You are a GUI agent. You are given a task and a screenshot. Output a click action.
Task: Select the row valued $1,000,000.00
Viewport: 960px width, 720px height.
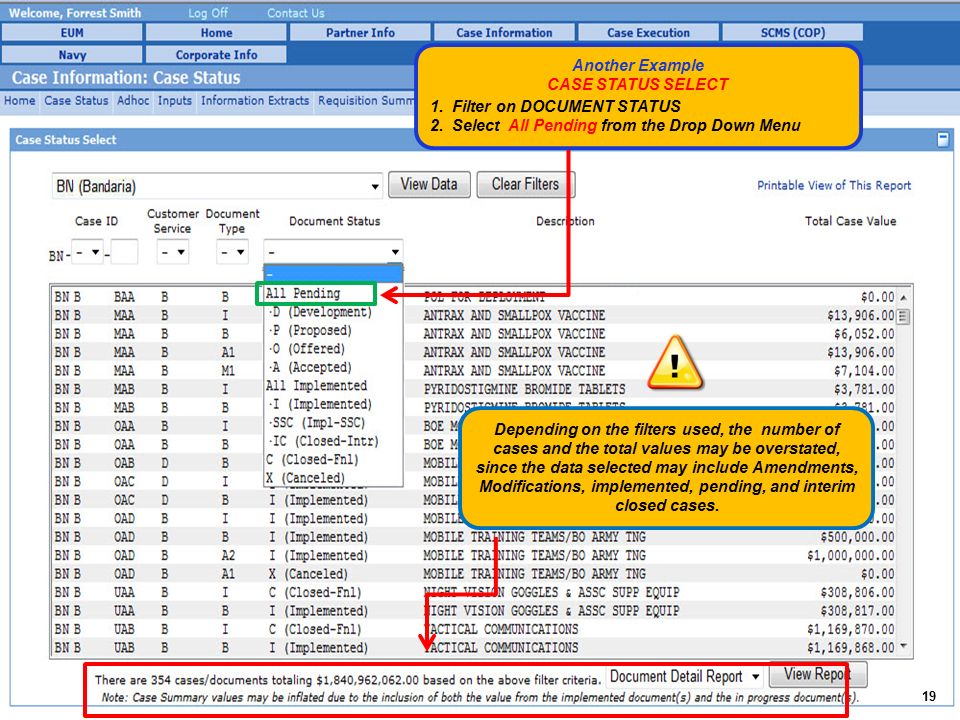[474, 555]
